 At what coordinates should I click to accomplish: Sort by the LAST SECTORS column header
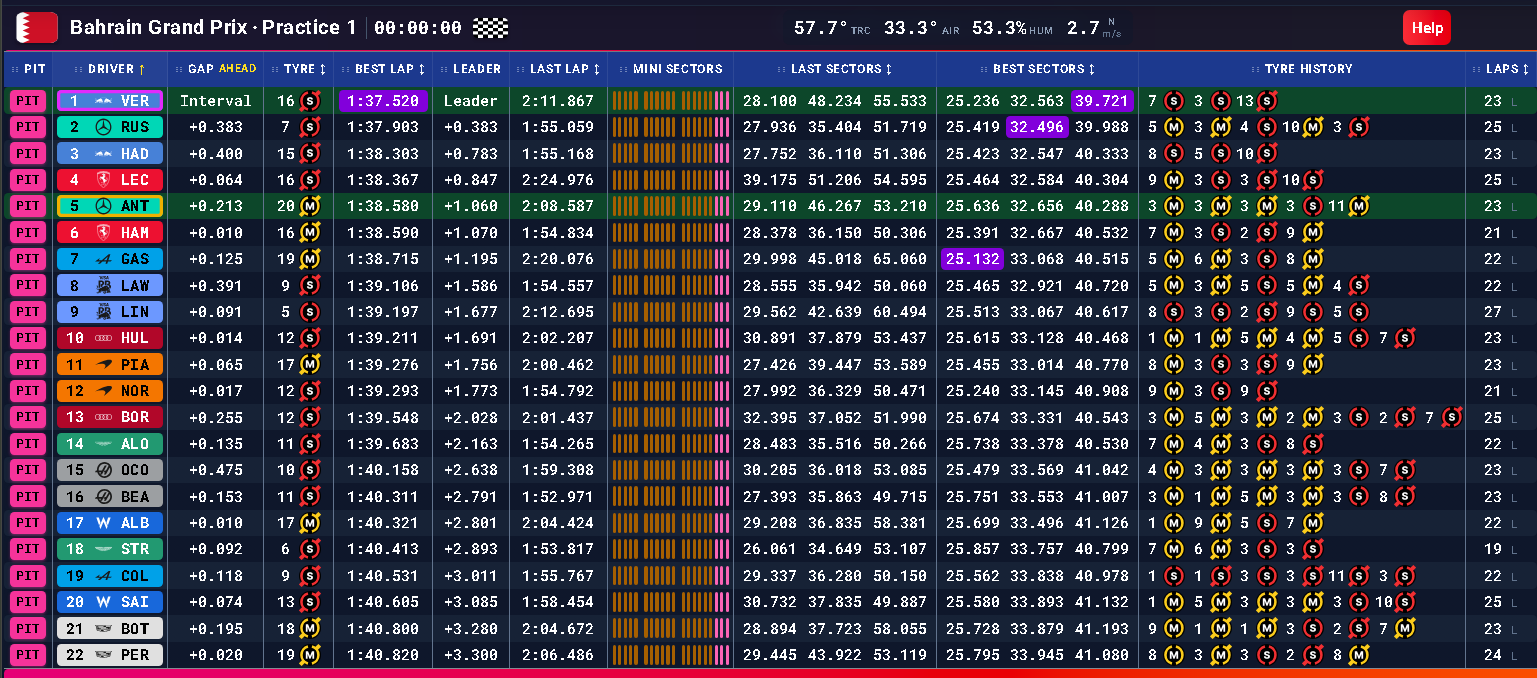click(834, 69)
